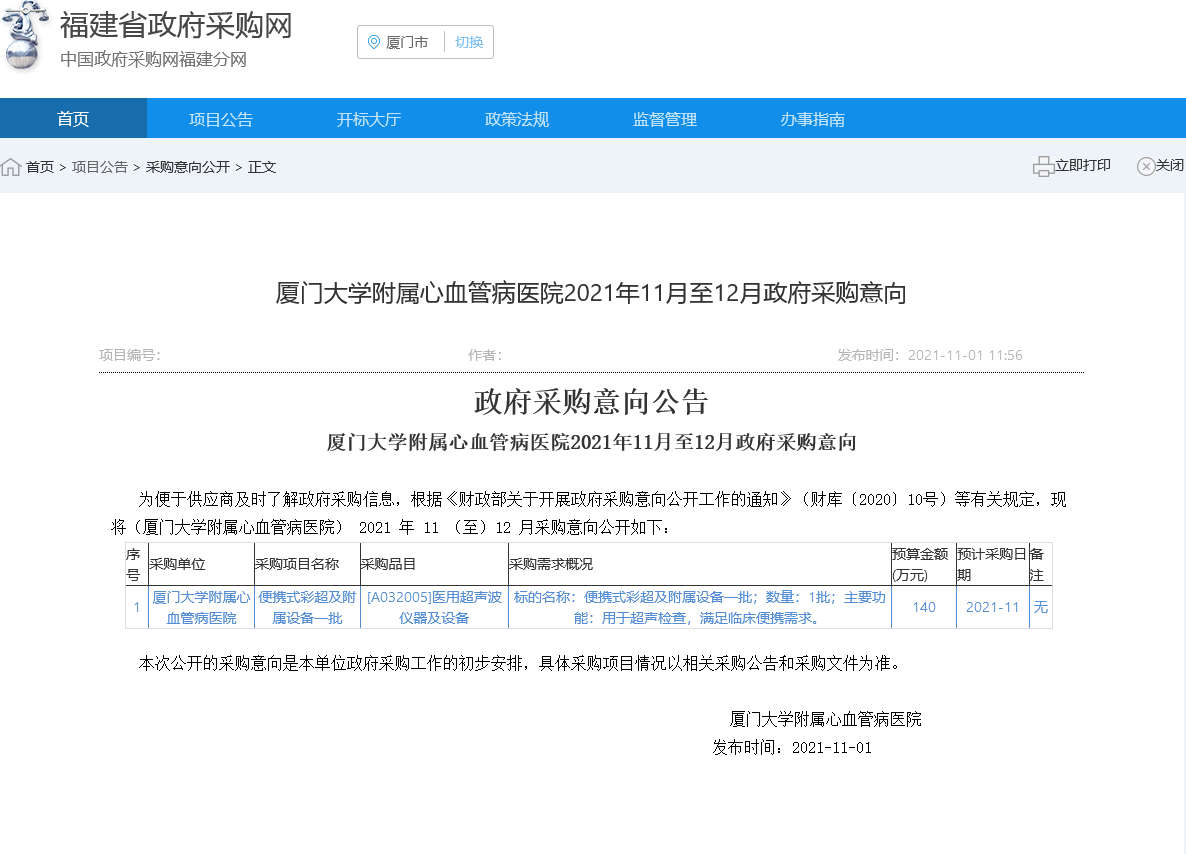Open the 首页 navigation menu item
The height and width of the screenshot is (854, 1186).
(x=72, y=118)
